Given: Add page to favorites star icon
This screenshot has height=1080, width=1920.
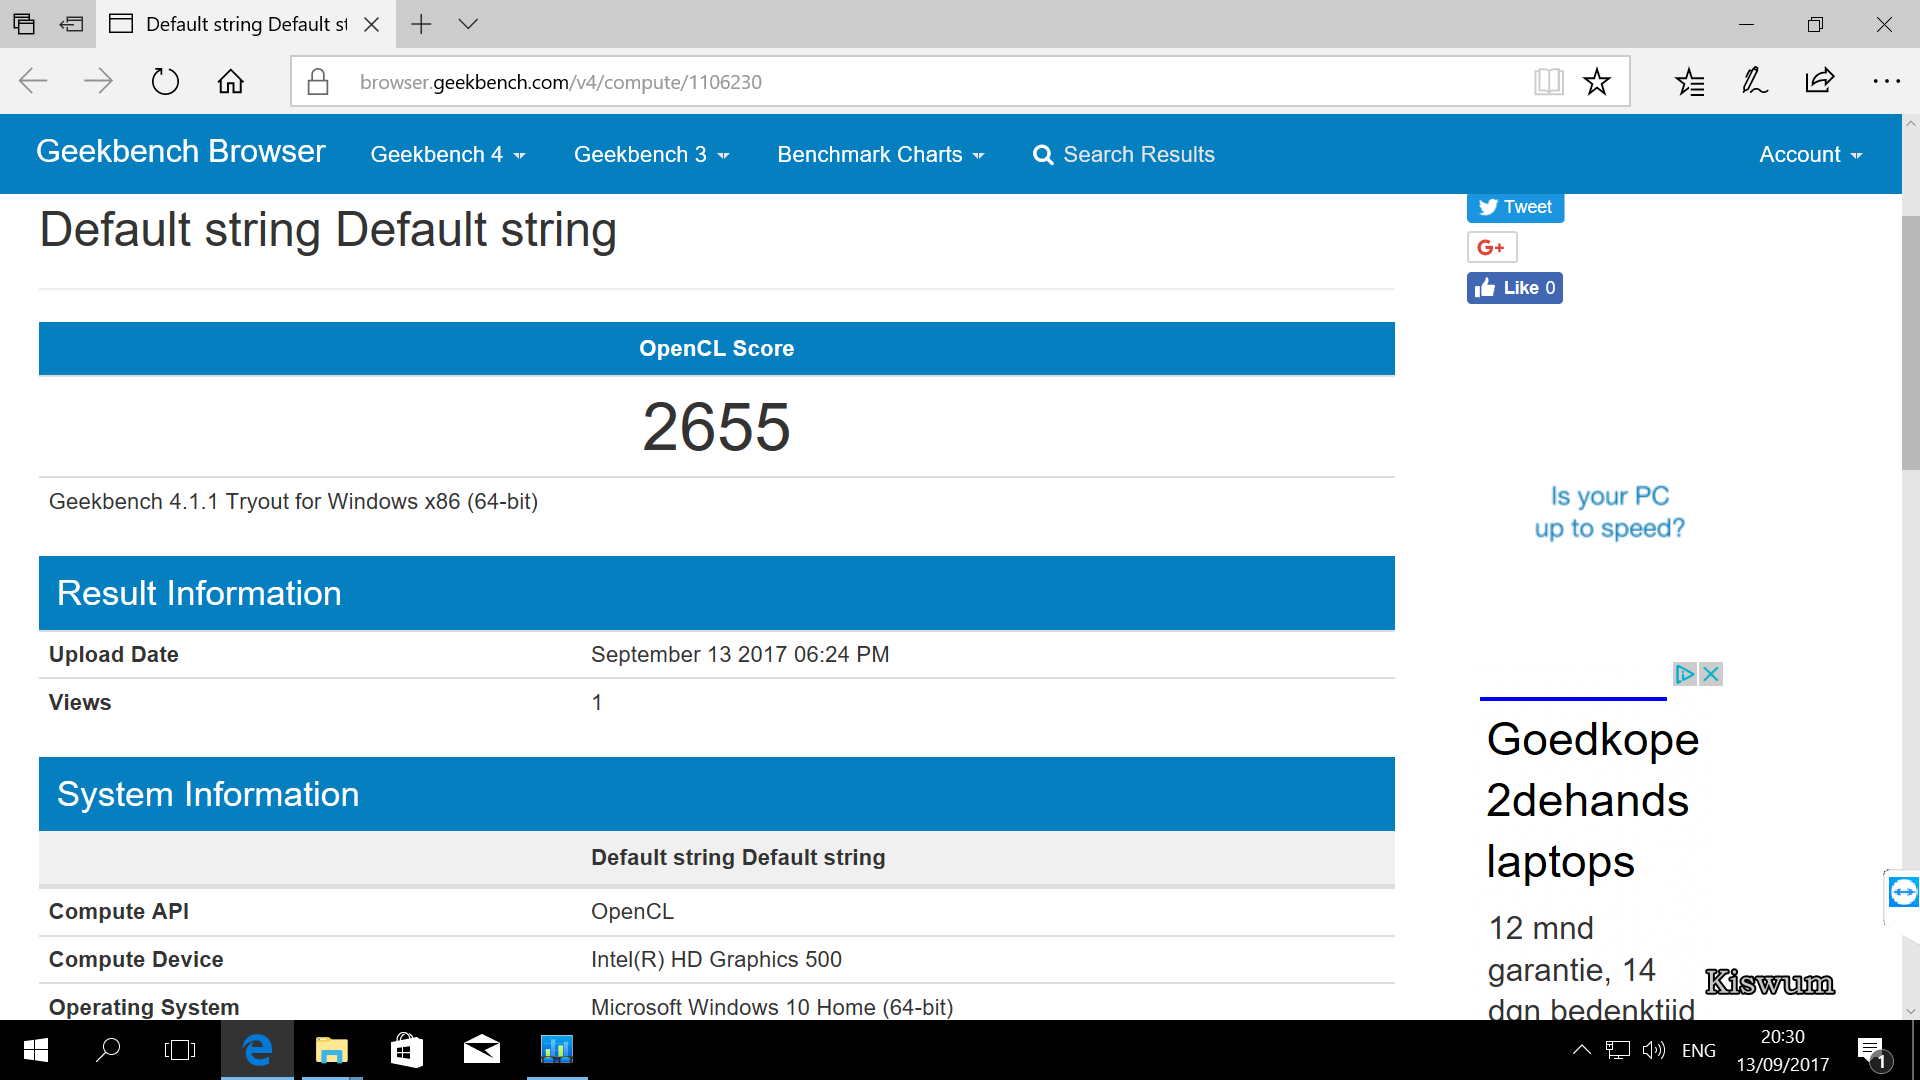Looking at the screenshot, I should click(1597, 82).
